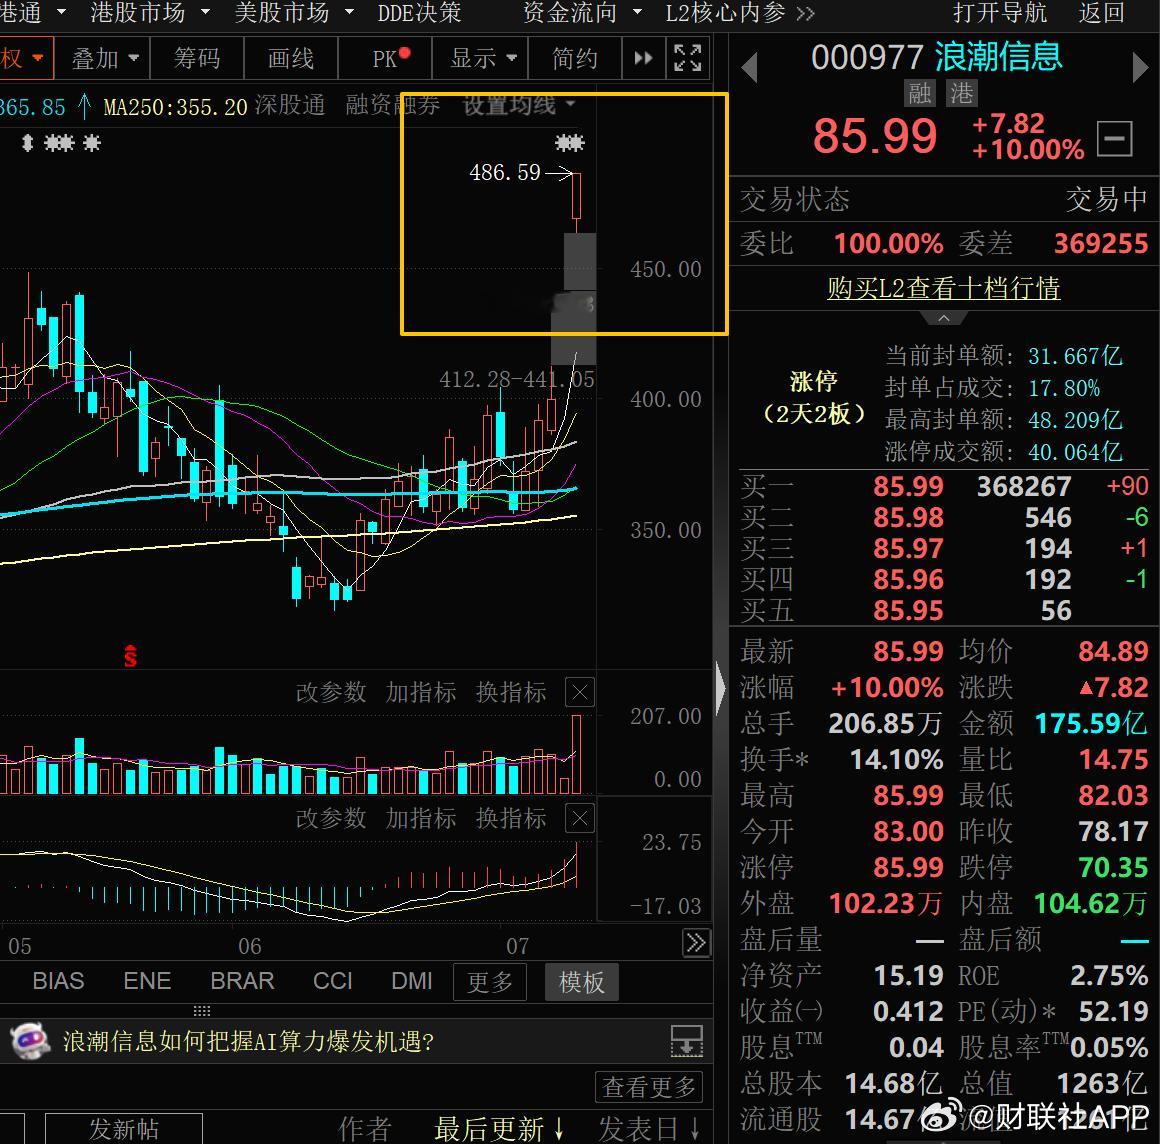
Task: Select the BIAS indicator tab
Action: coord(58,981)
